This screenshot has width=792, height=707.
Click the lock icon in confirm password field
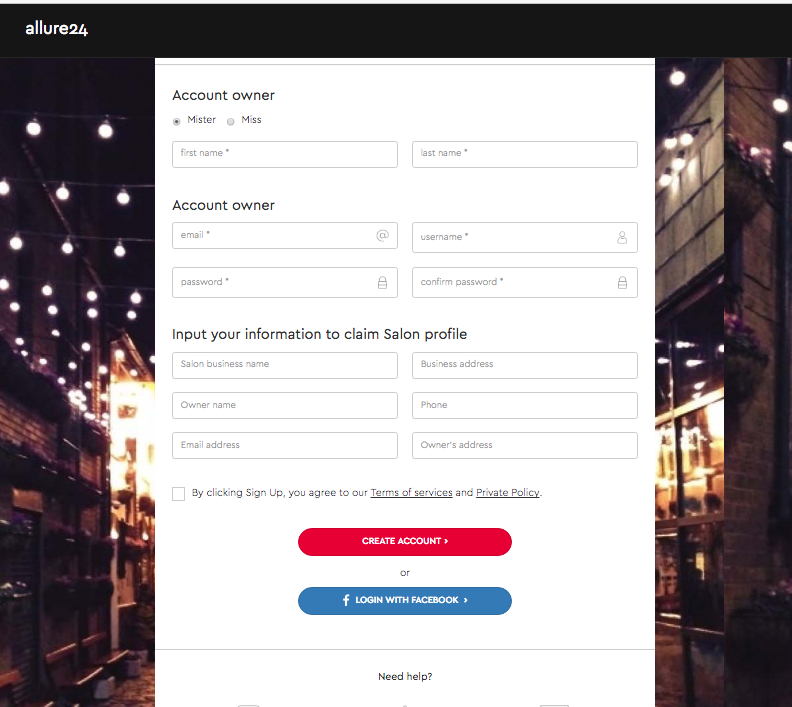pyautogui.click(x=622, y=283)
